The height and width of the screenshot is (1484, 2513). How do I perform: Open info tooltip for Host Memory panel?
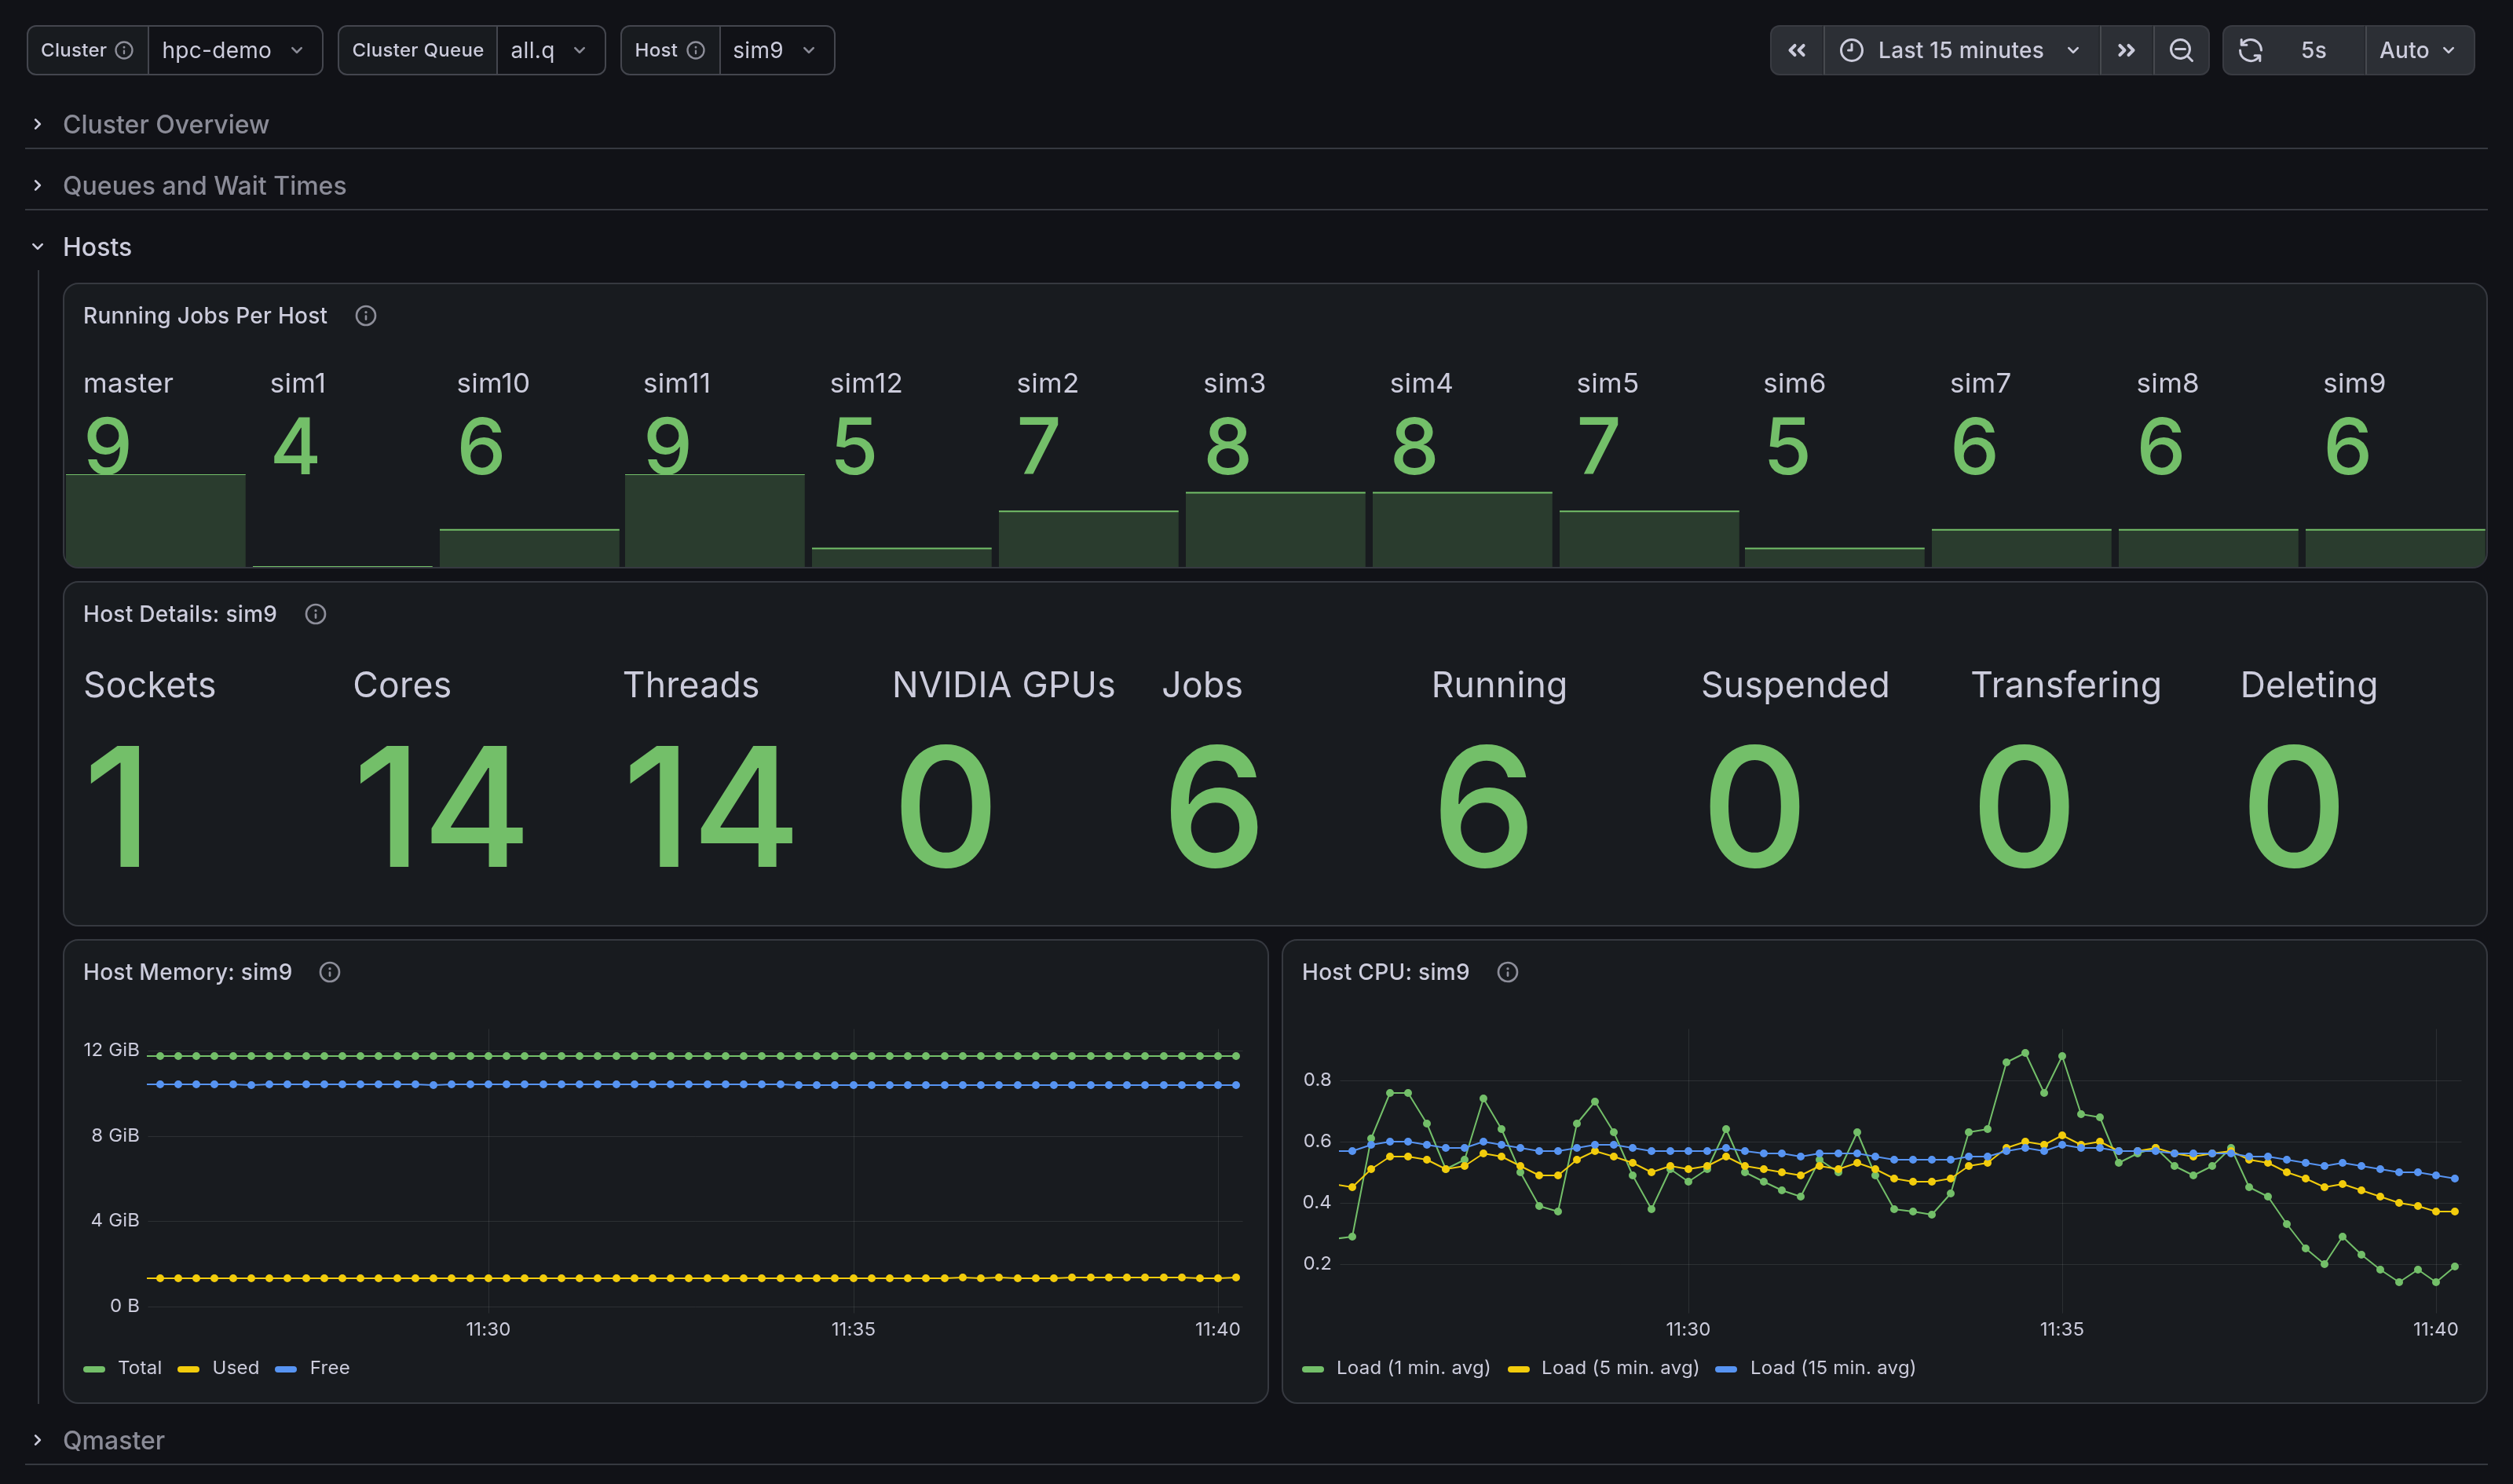coord(329,972)
